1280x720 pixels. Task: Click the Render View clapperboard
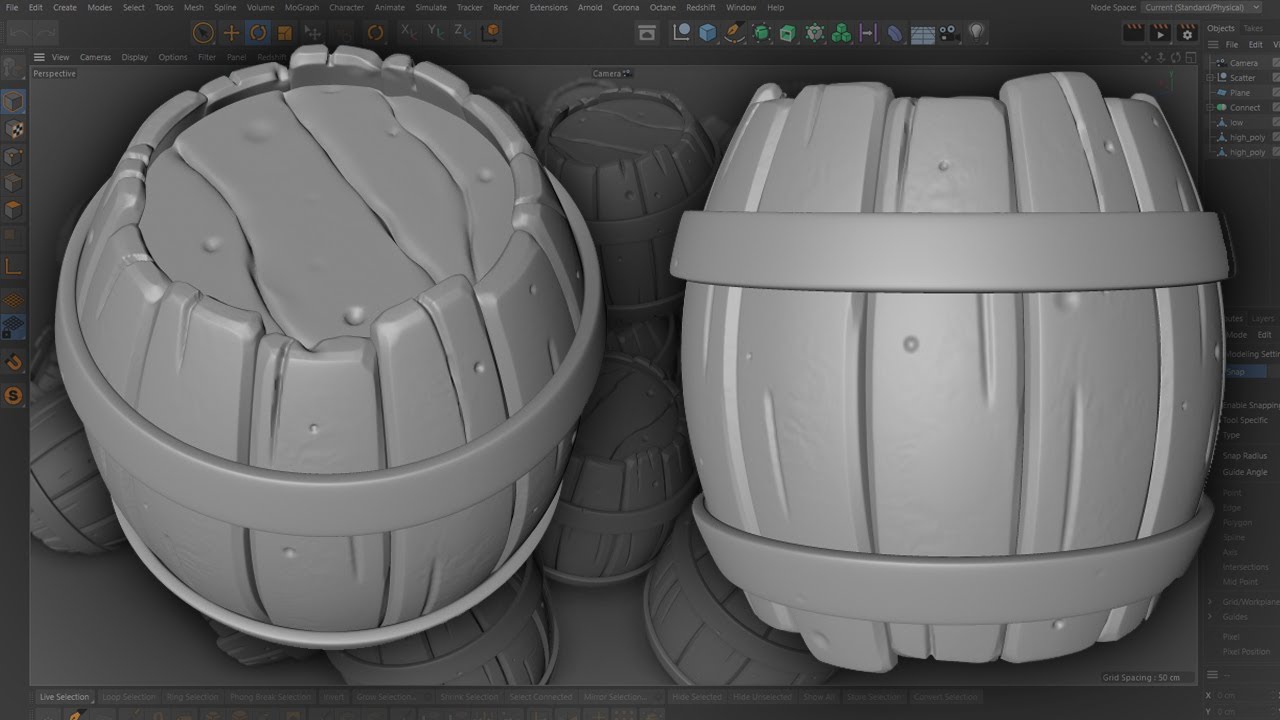1133,33
